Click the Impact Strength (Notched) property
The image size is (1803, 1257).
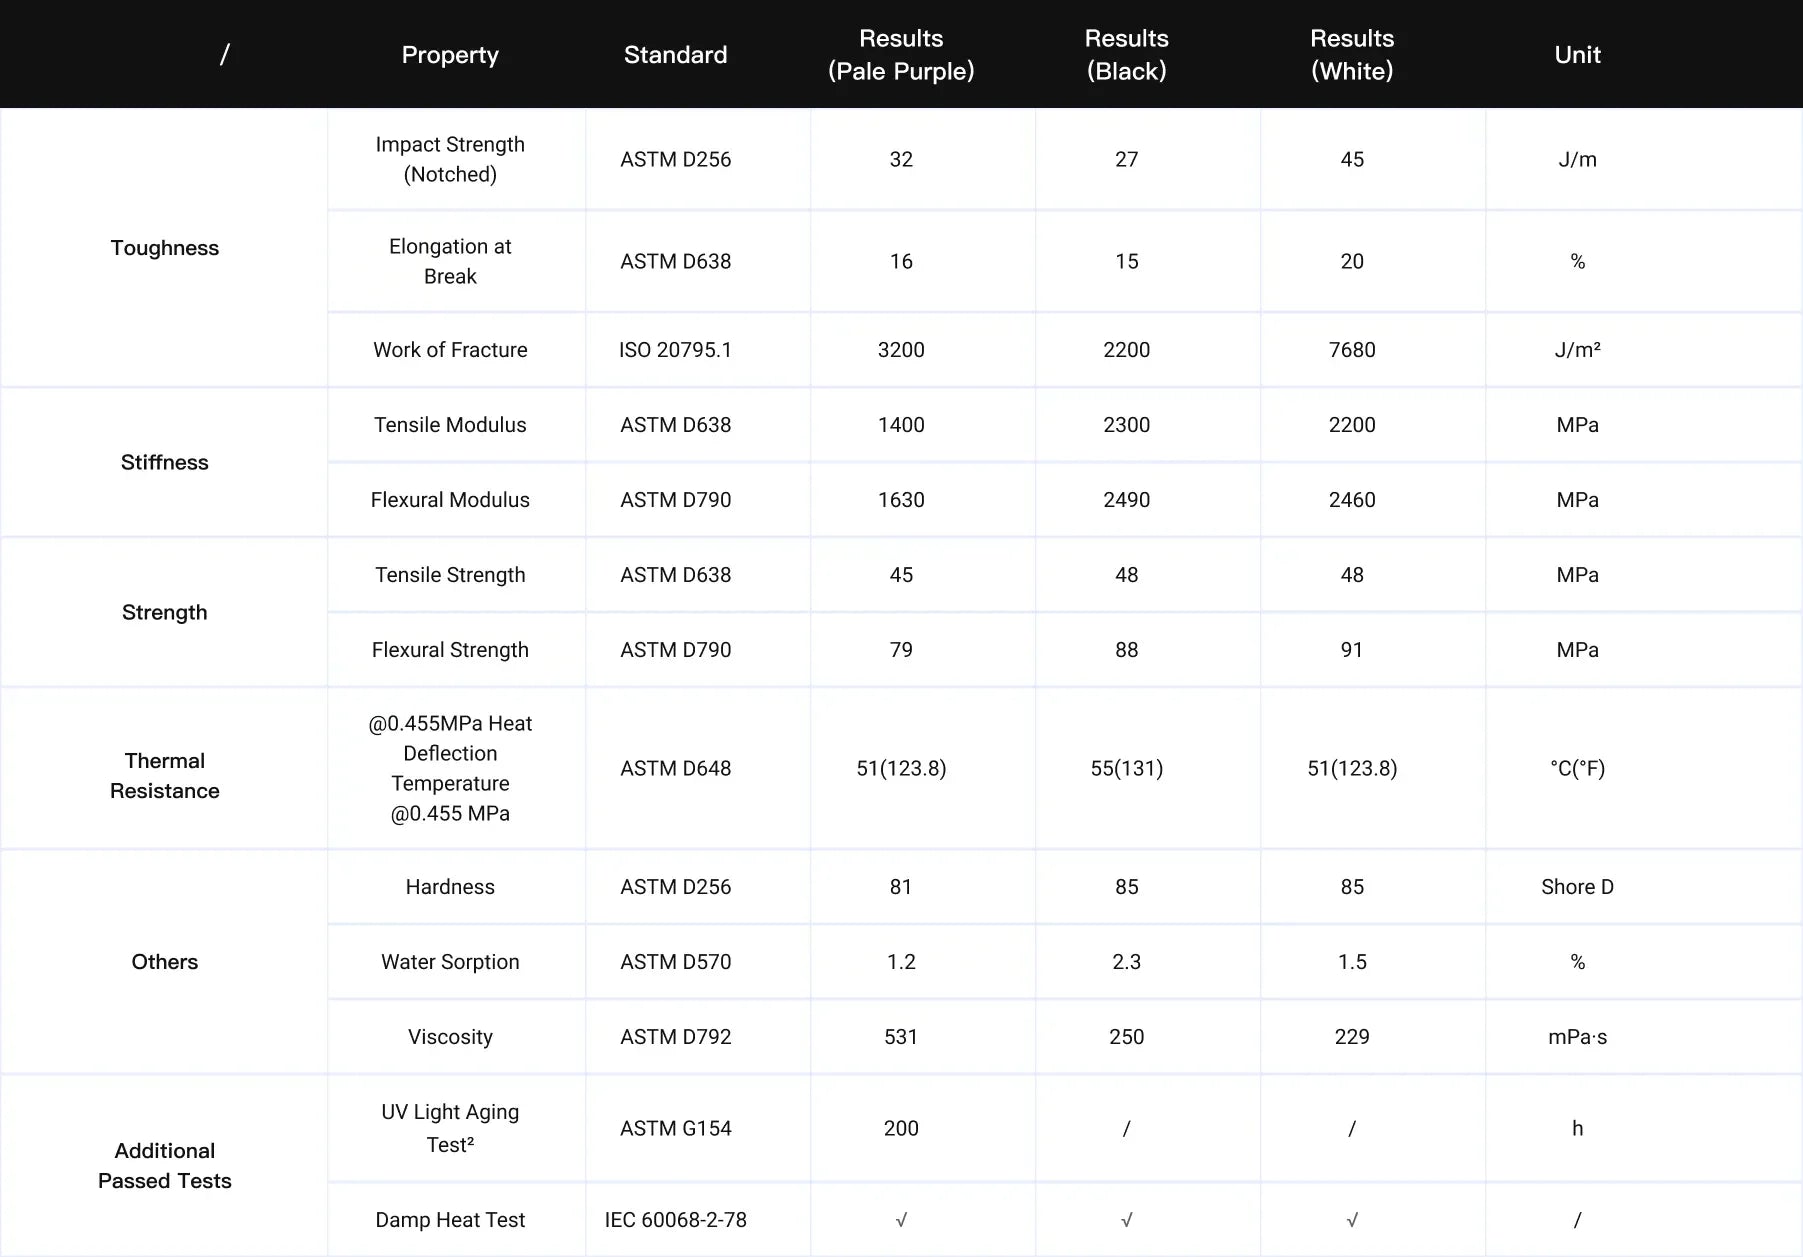(450, 159)
